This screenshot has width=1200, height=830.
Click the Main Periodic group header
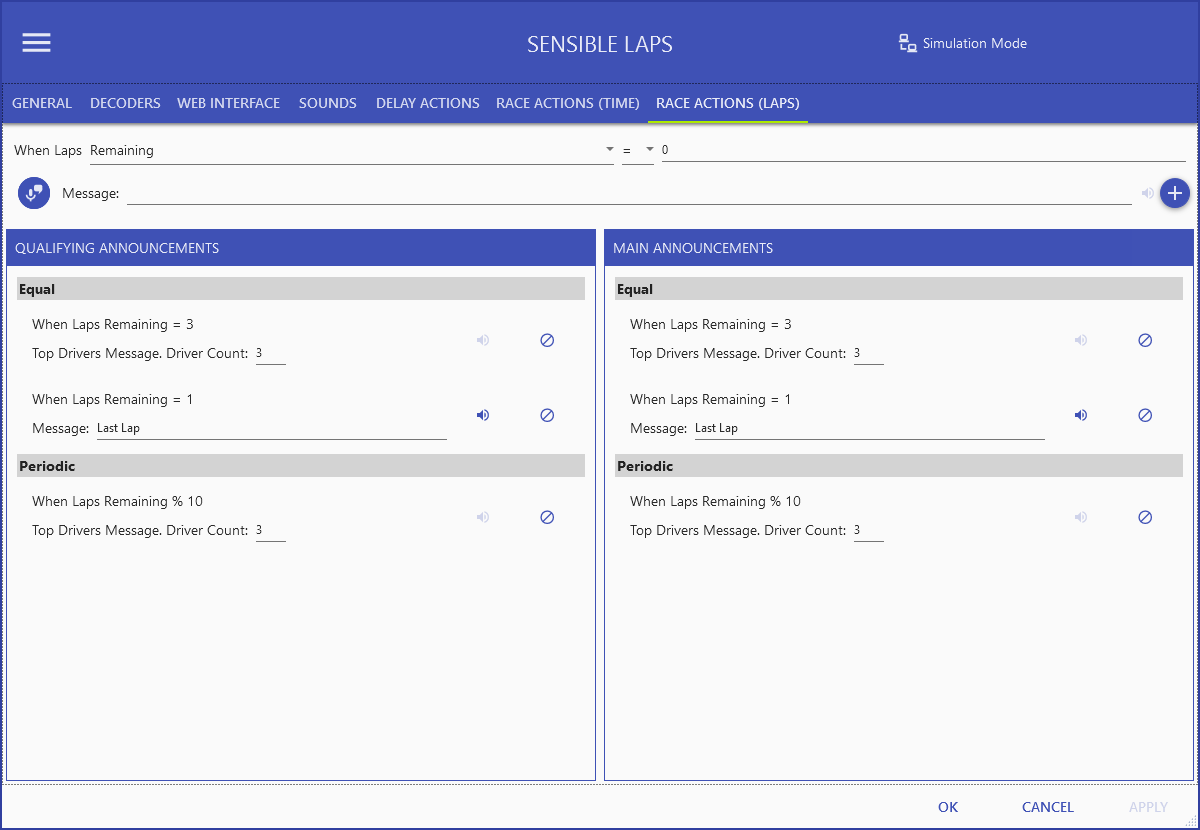coord(899,466)
